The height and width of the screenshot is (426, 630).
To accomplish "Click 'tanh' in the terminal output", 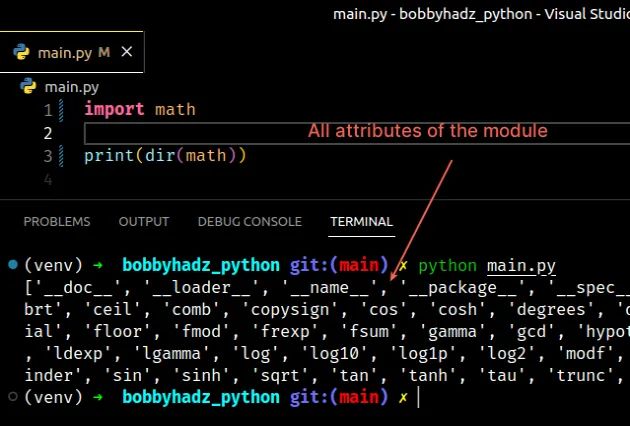I will [428, 376].
